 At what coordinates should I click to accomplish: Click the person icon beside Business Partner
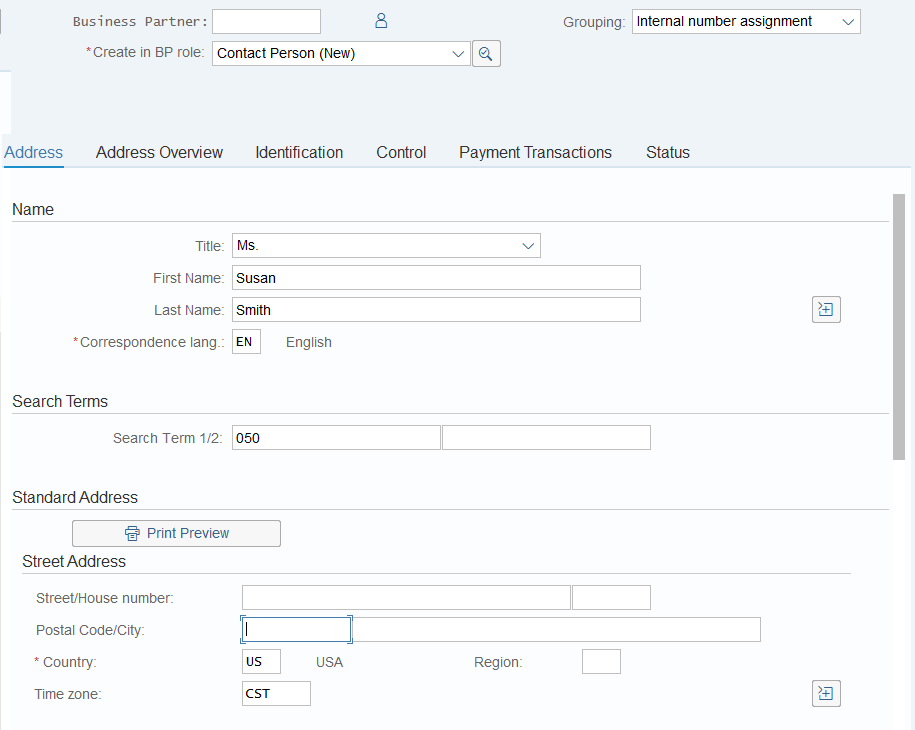tap(381, 21)
